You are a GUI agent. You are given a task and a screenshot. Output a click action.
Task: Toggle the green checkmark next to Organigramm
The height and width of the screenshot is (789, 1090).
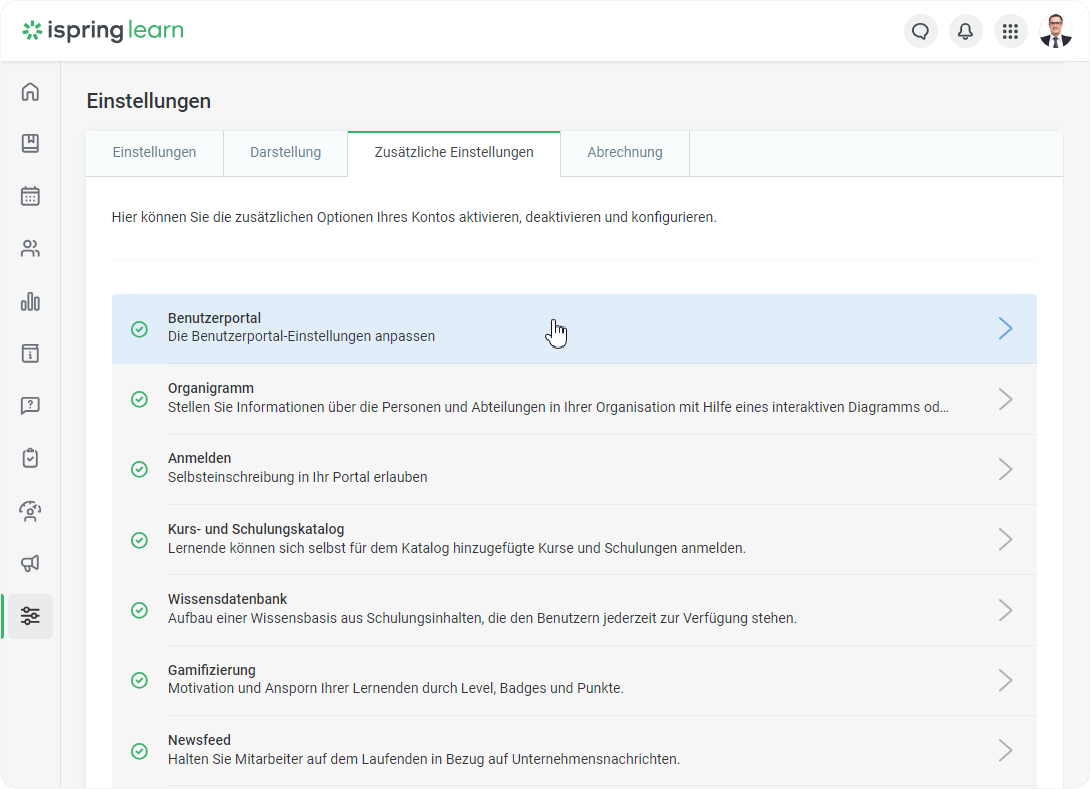coord(140,399)
